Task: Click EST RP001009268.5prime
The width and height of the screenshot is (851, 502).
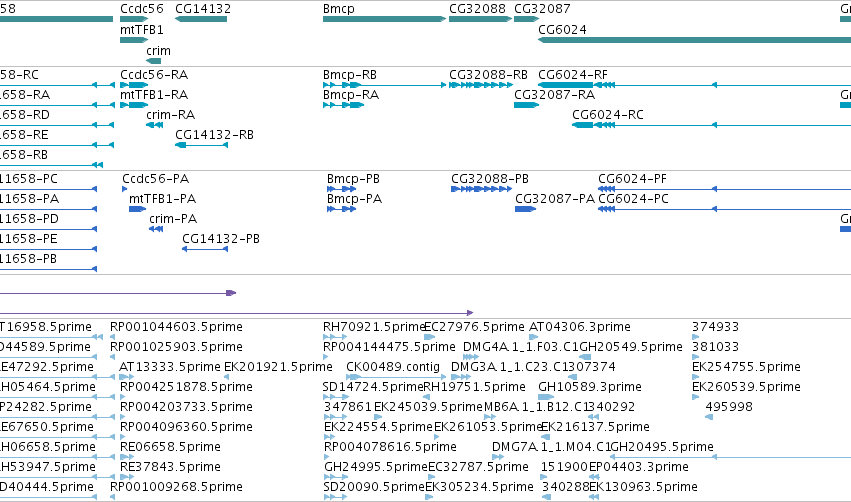Action: pos(176,487)
